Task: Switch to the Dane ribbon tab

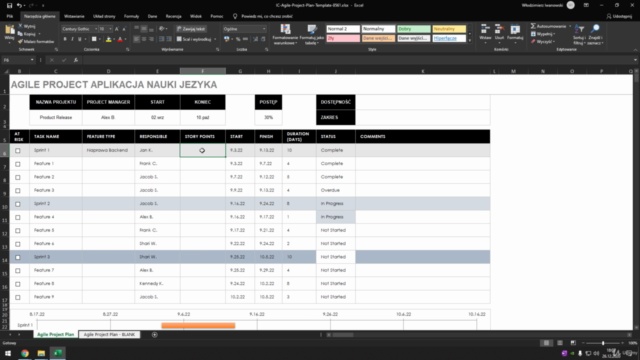Action: [152, 16]
